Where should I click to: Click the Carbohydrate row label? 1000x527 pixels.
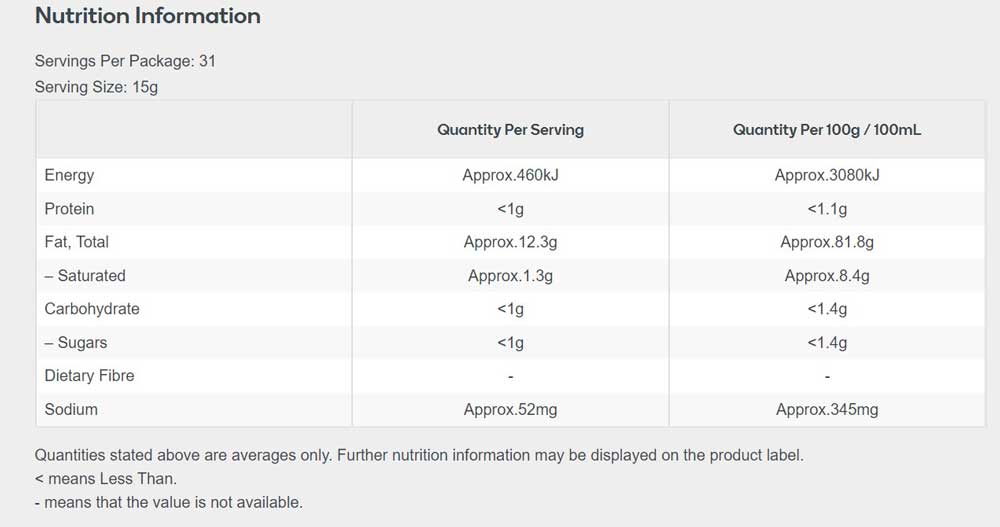coord(92,309)
